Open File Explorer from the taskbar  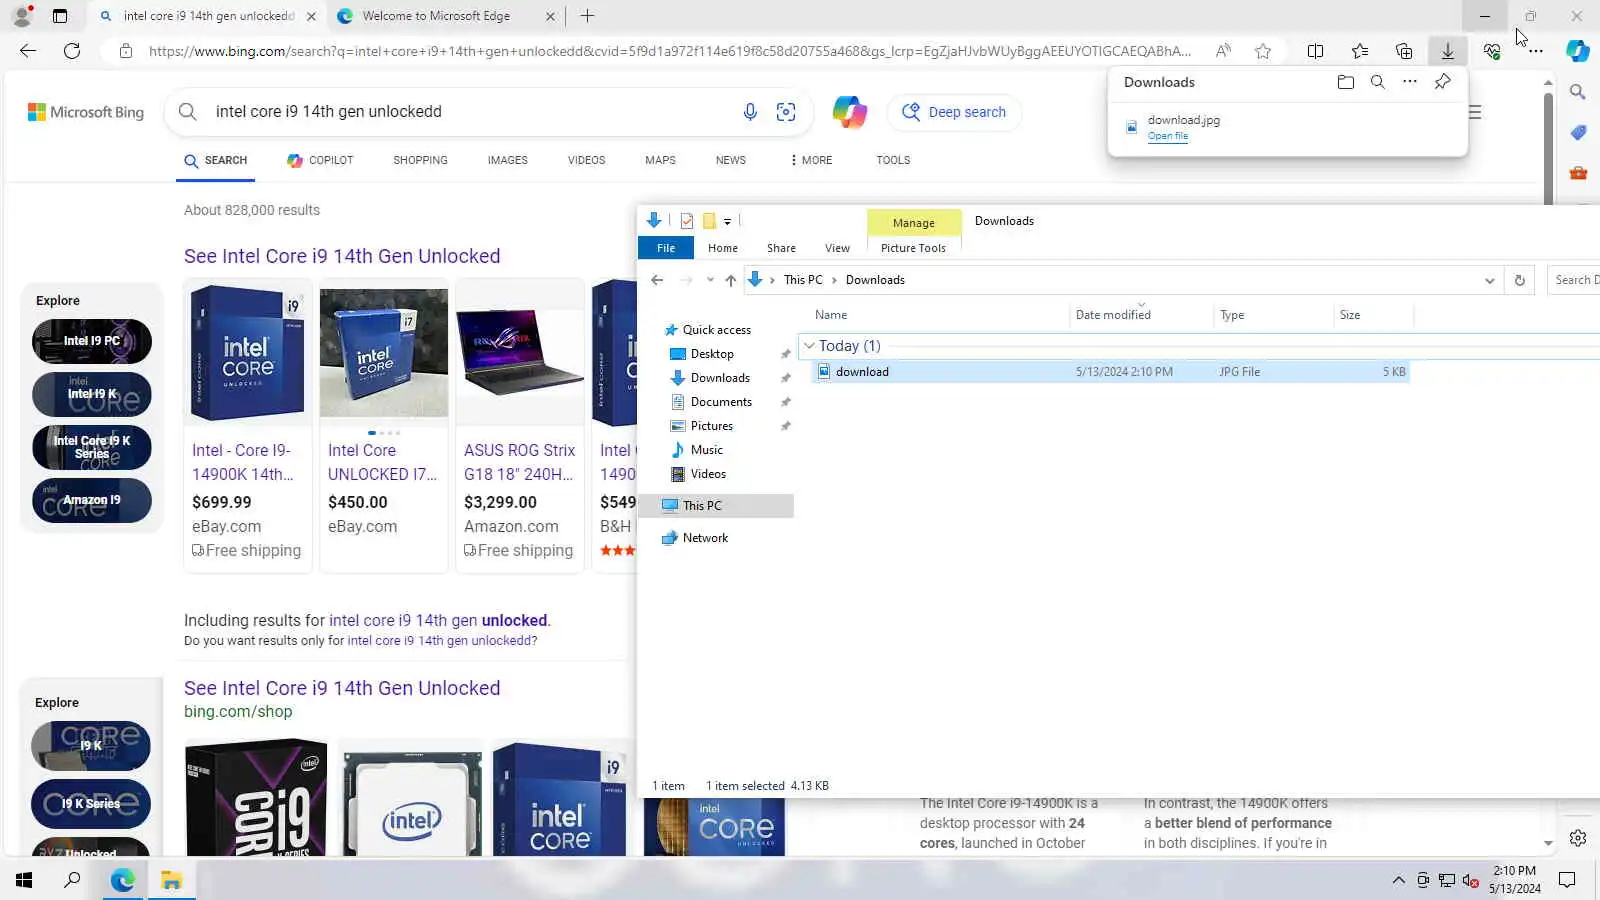(171, 880)
